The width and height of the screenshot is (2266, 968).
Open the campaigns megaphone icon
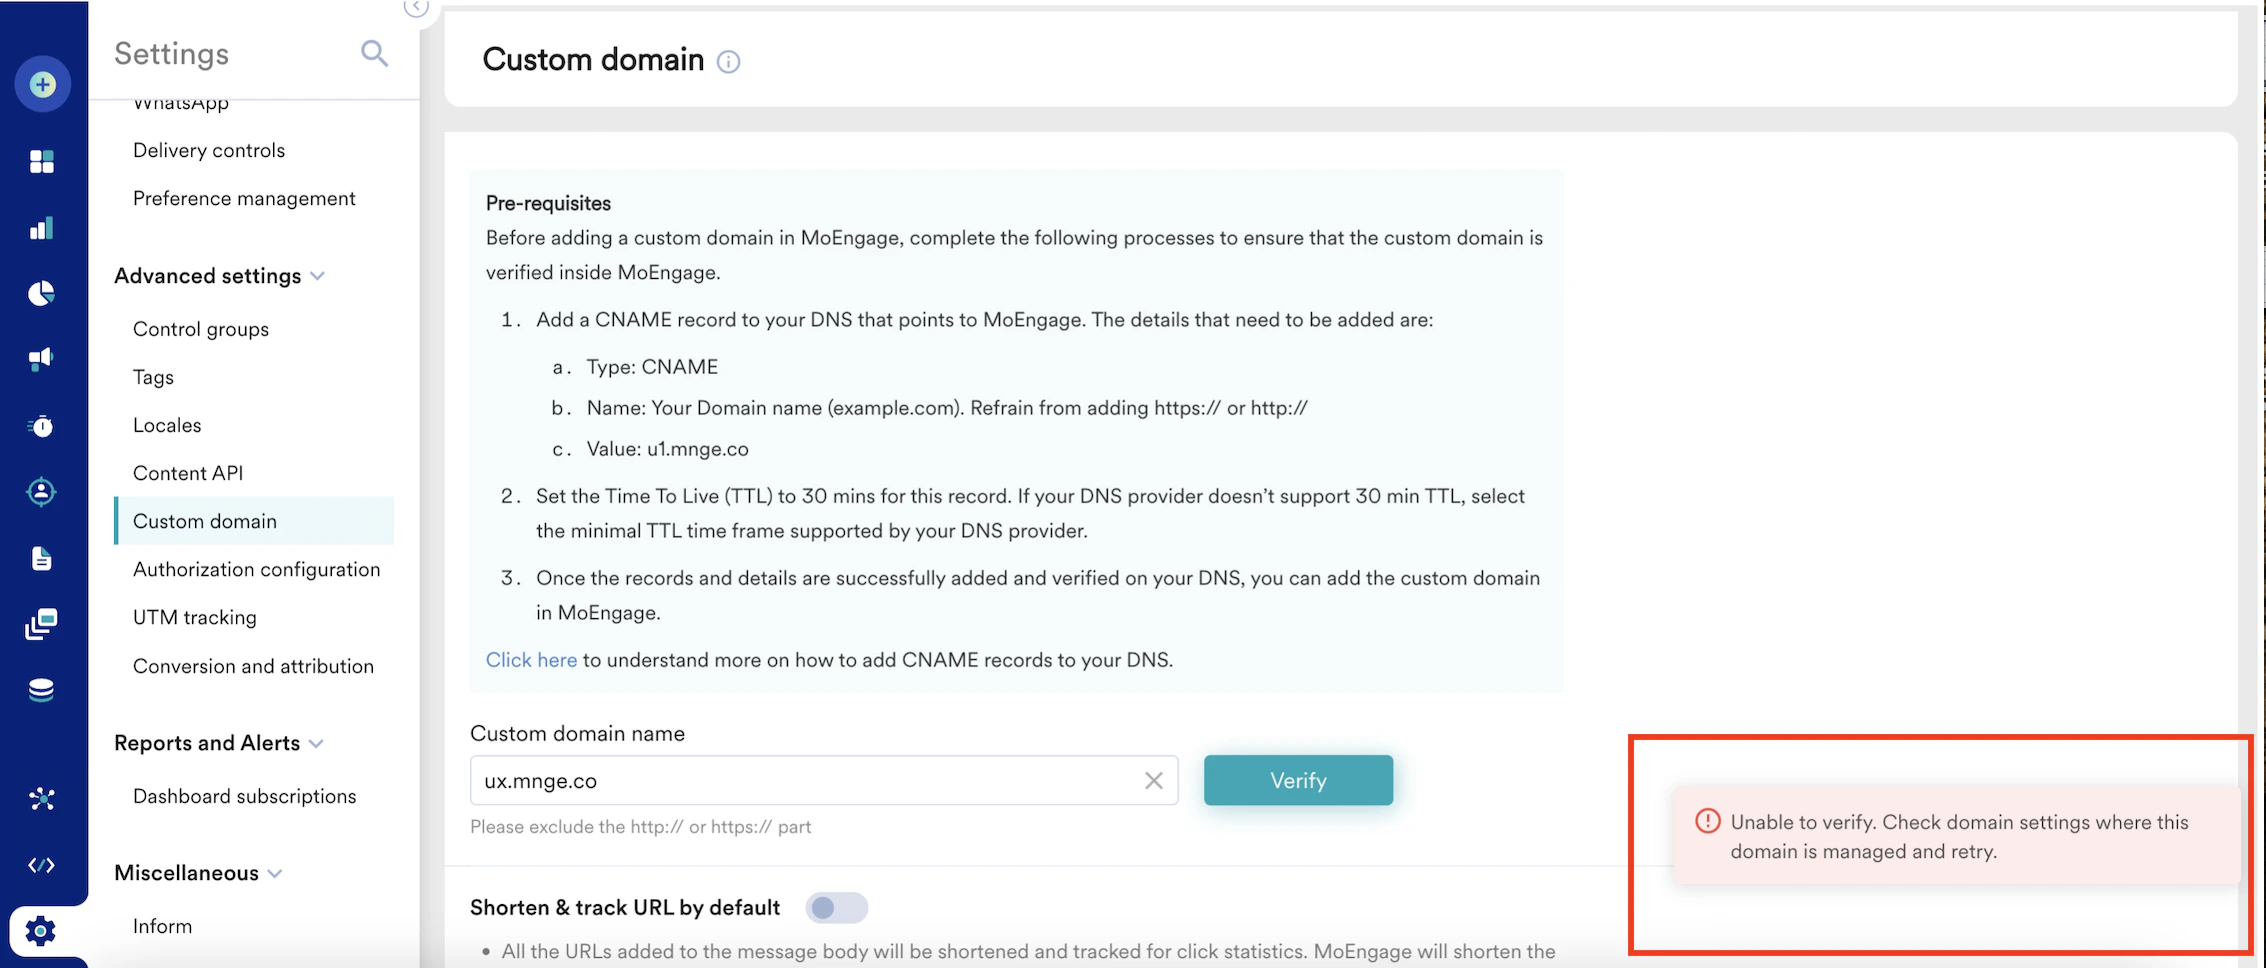(43, 359)
